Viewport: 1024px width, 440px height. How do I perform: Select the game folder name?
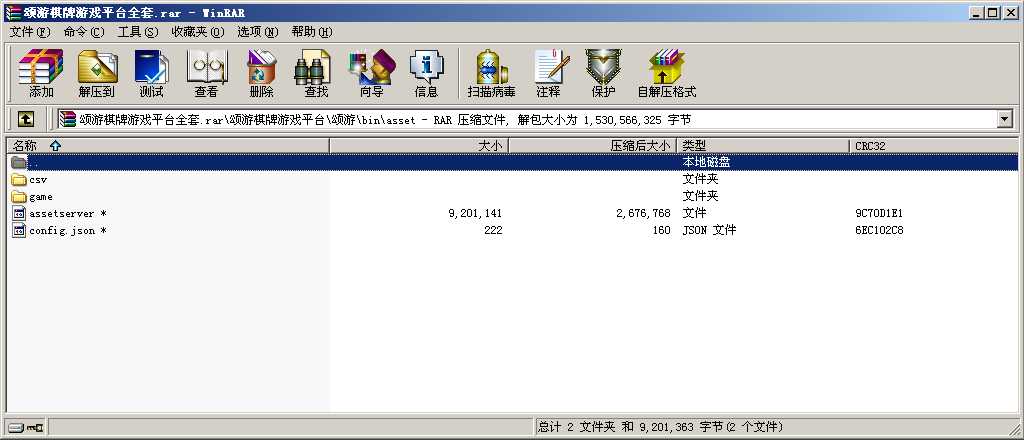(x=40, y=196)
